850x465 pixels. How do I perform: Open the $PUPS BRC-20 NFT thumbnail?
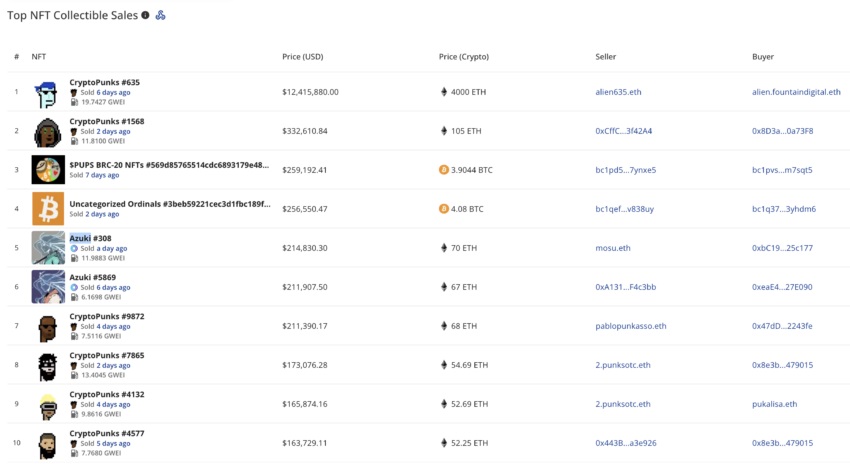click(48, 170)
